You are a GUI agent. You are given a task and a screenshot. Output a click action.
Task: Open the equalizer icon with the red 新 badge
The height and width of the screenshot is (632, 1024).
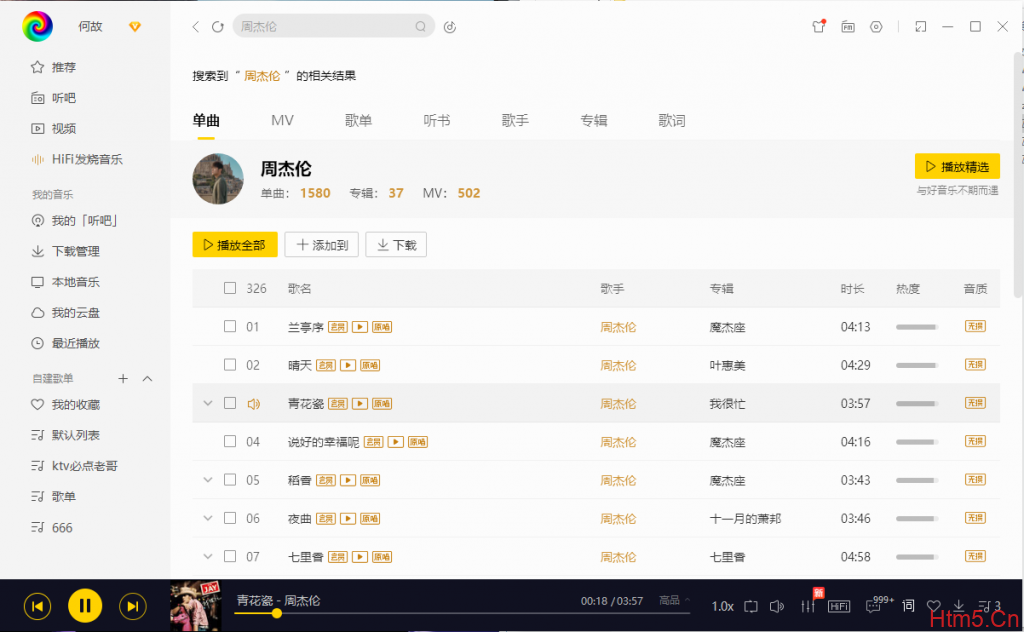(x=808, y=607)
